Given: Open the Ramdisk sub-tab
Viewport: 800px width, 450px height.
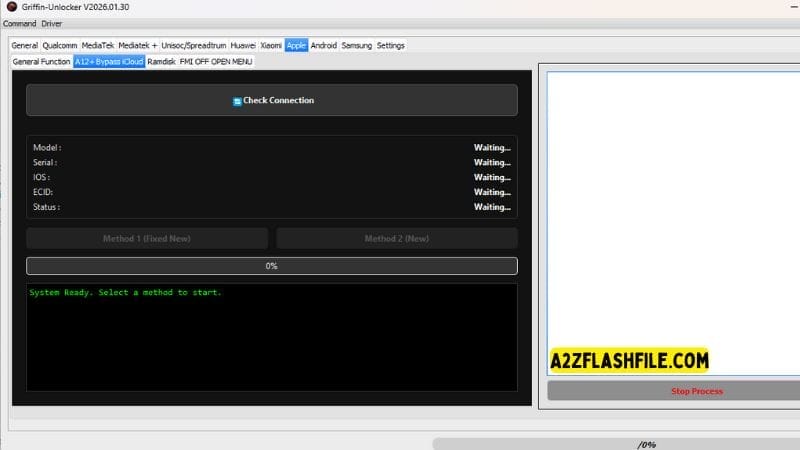Looking at the screenshot, I should 161,62.
